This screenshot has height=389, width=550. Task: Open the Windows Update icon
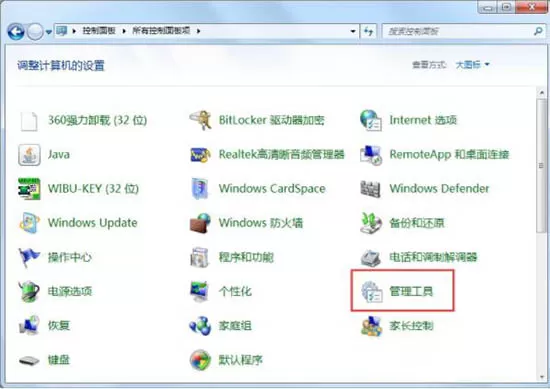point(29,223)
